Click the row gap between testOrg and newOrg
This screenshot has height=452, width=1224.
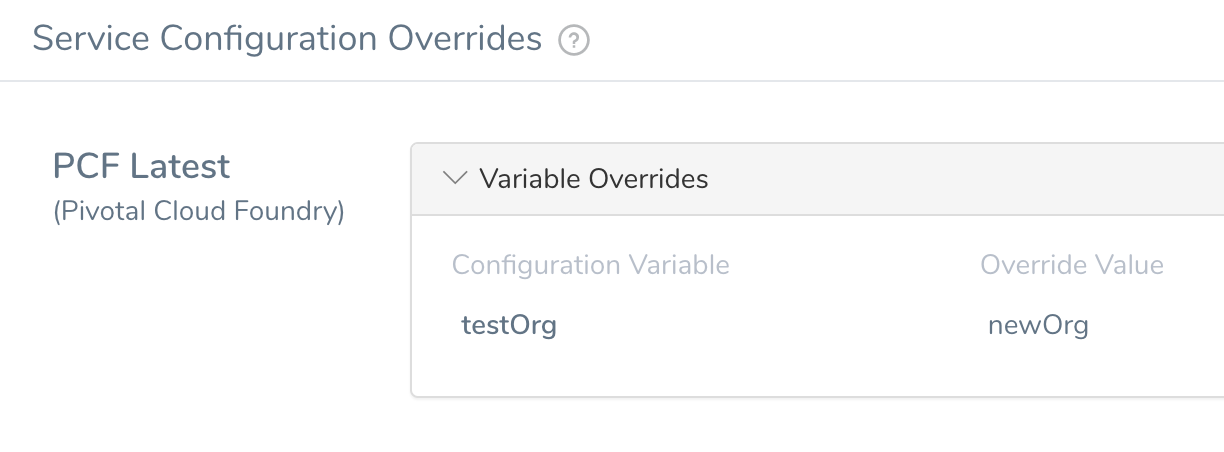coord(770,325)
